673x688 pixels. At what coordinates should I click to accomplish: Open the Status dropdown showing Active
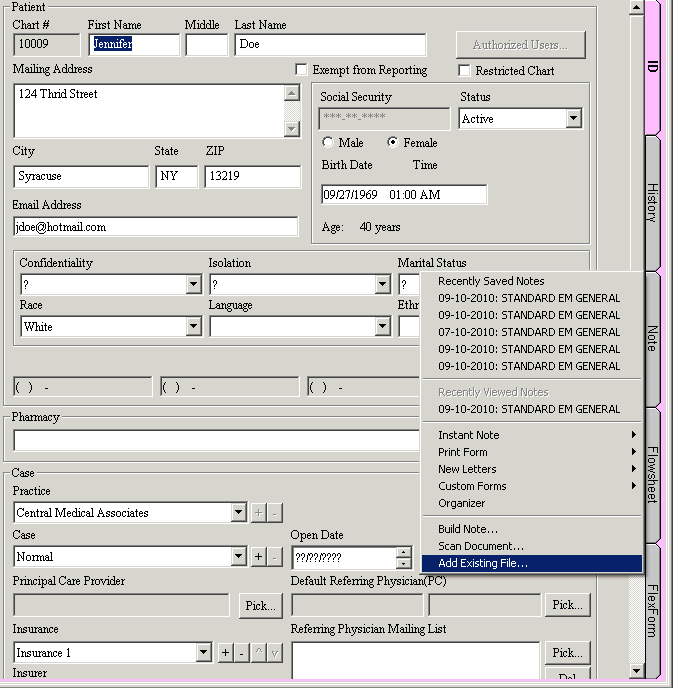coord(573,119)
